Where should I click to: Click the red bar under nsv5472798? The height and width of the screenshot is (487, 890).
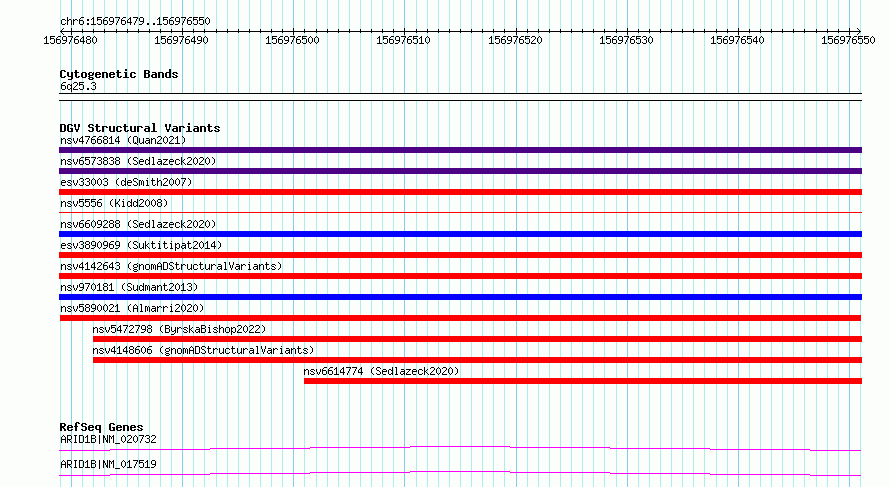[477, 339]
